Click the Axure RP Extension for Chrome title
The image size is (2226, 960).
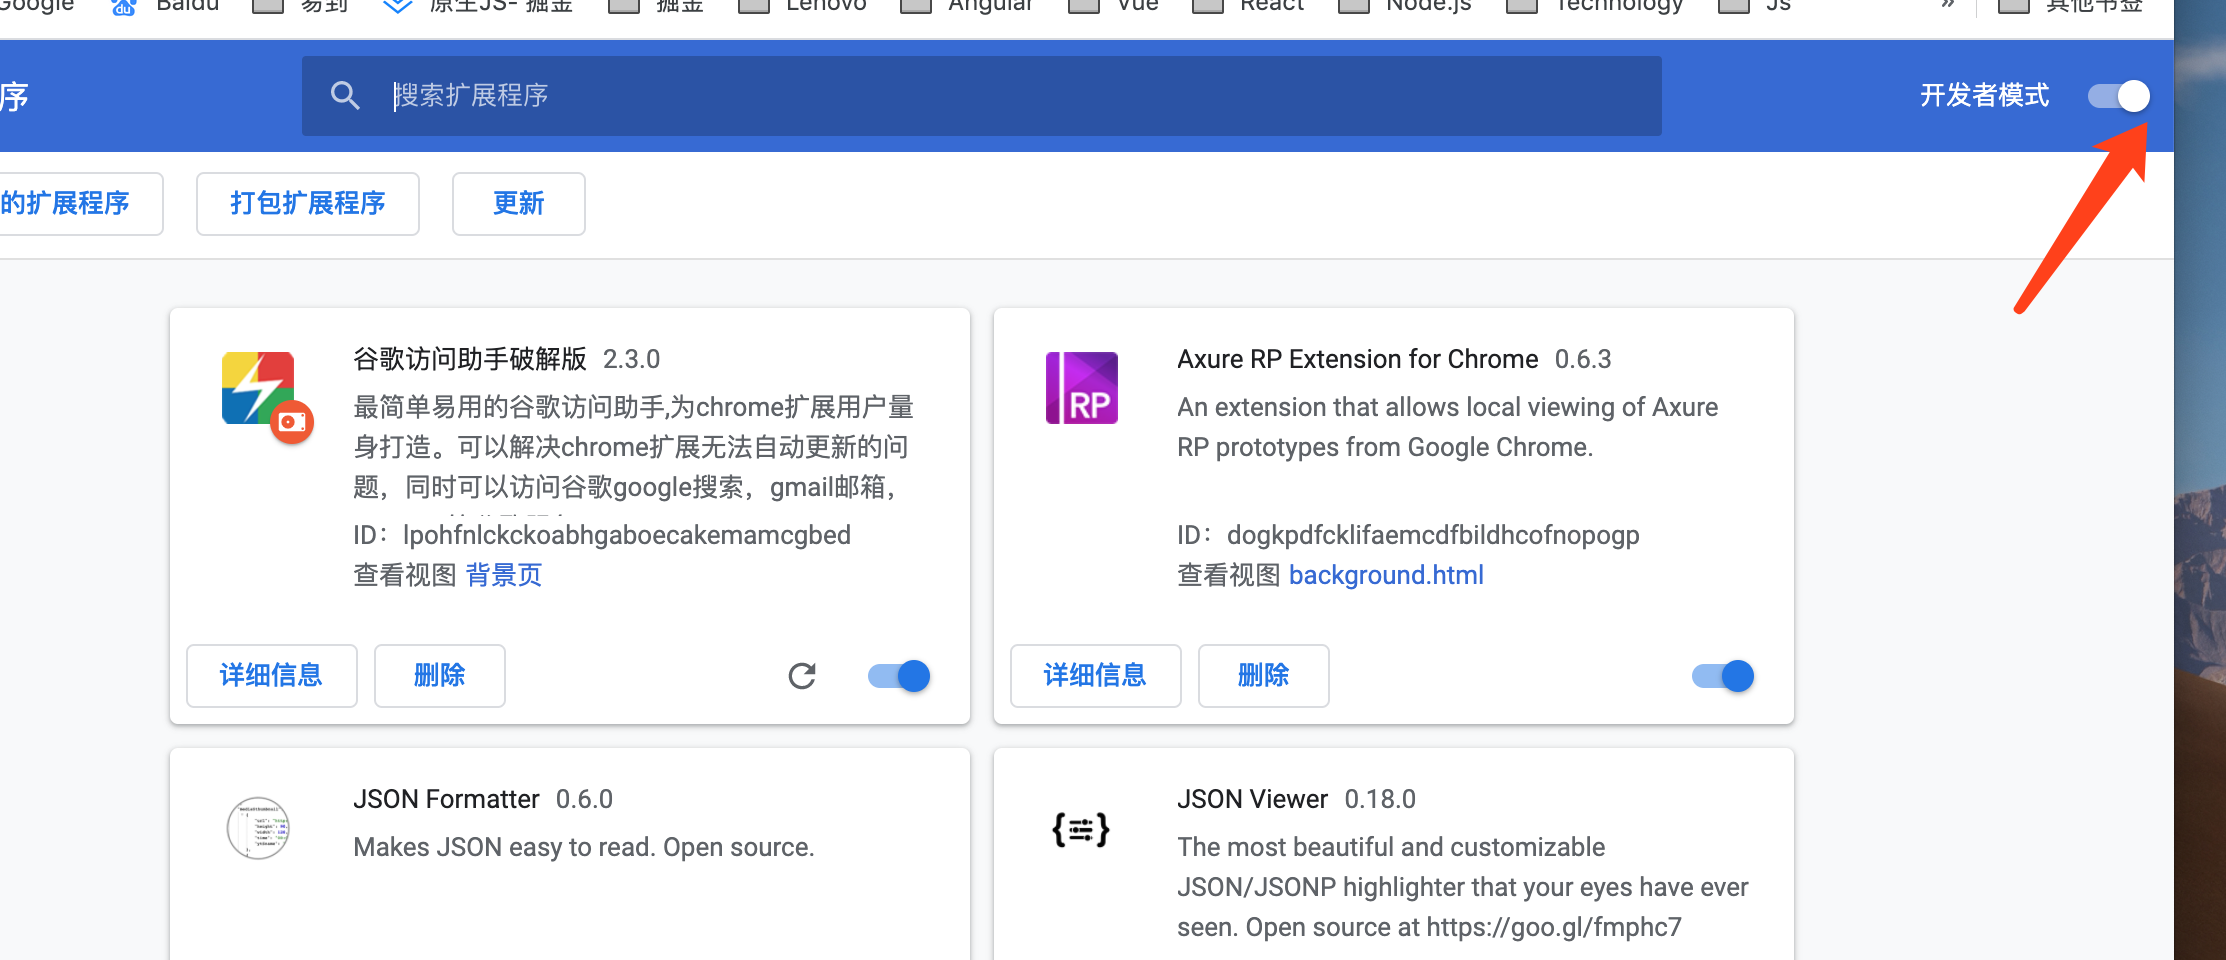1358,359
